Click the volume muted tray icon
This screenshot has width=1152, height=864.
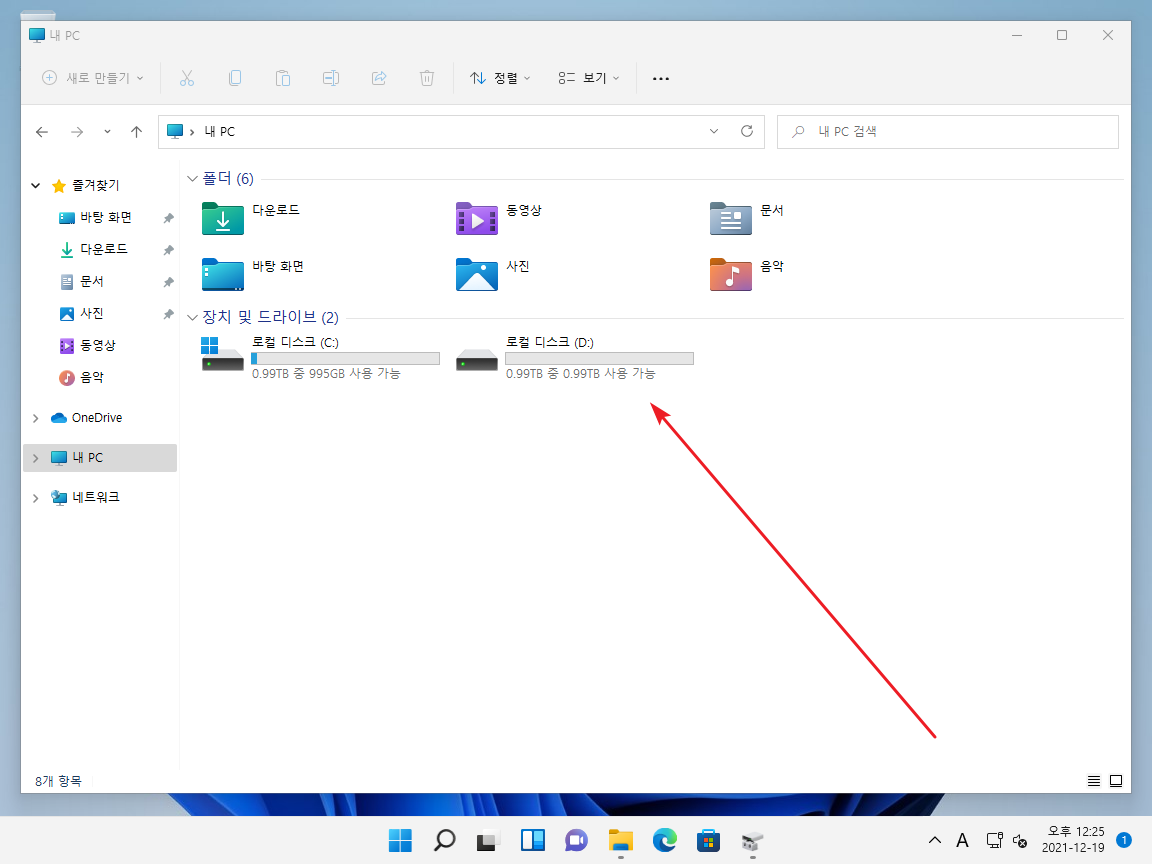tap(1020, 840)
